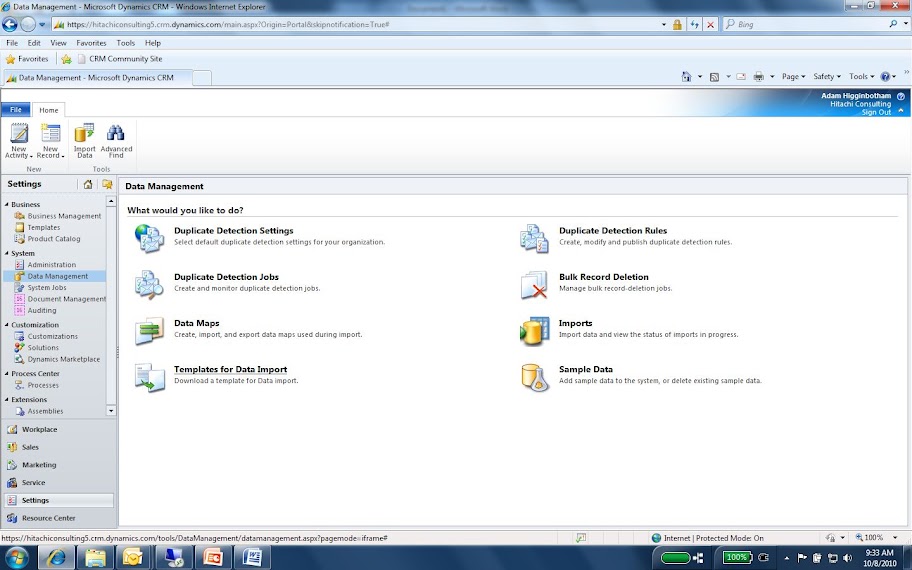
Task: Collapse the Business section in Settings
Action: pos(6,204)
